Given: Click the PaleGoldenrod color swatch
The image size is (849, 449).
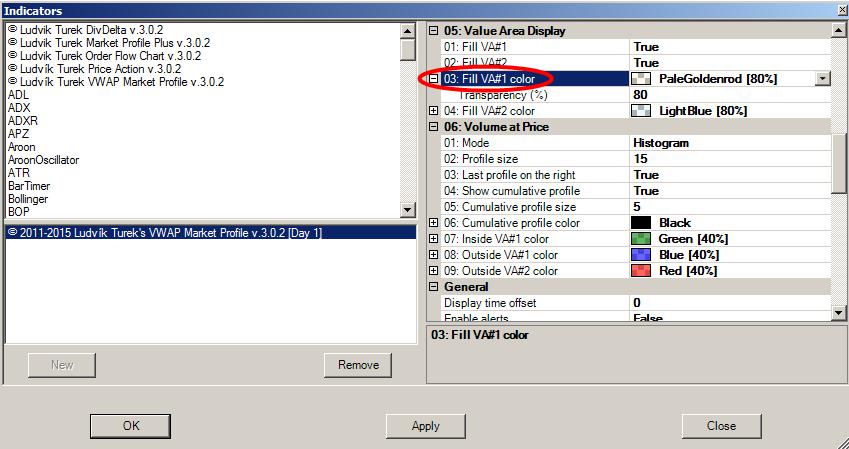Looking at the screenshot, I should click(641, 79).
